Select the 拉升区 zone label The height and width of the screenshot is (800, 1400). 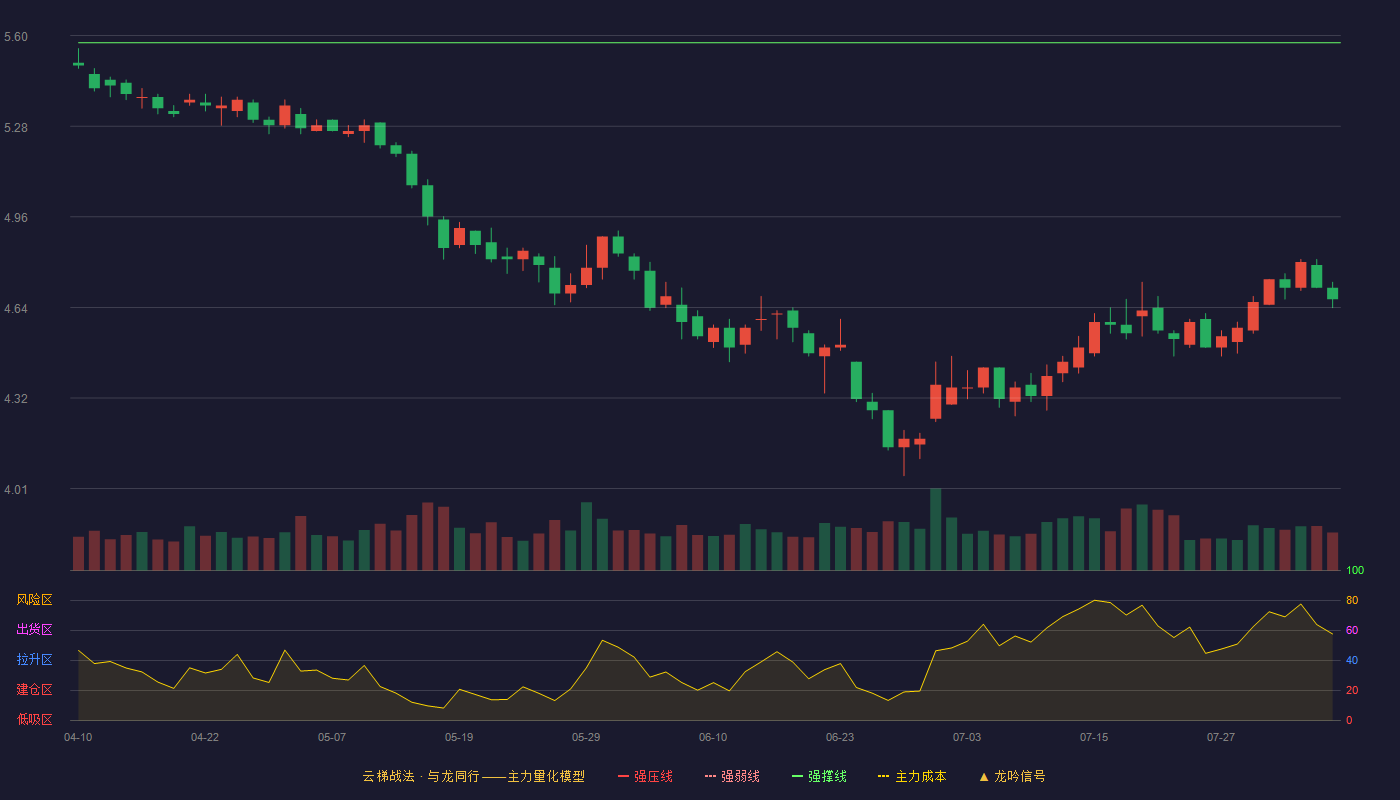click(x=34, y=660)
